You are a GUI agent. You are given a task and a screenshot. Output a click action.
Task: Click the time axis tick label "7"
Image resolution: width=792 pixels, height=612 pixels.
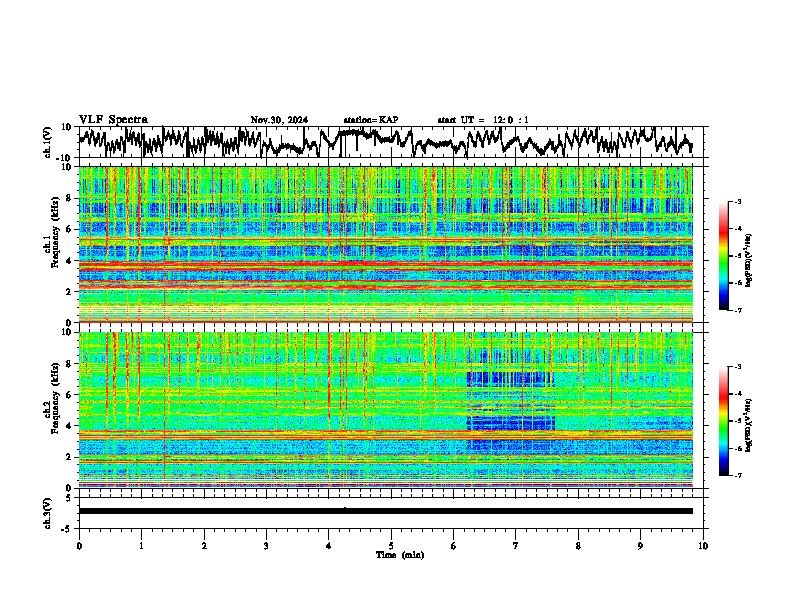pyautogui.click(x=516, y=546)
